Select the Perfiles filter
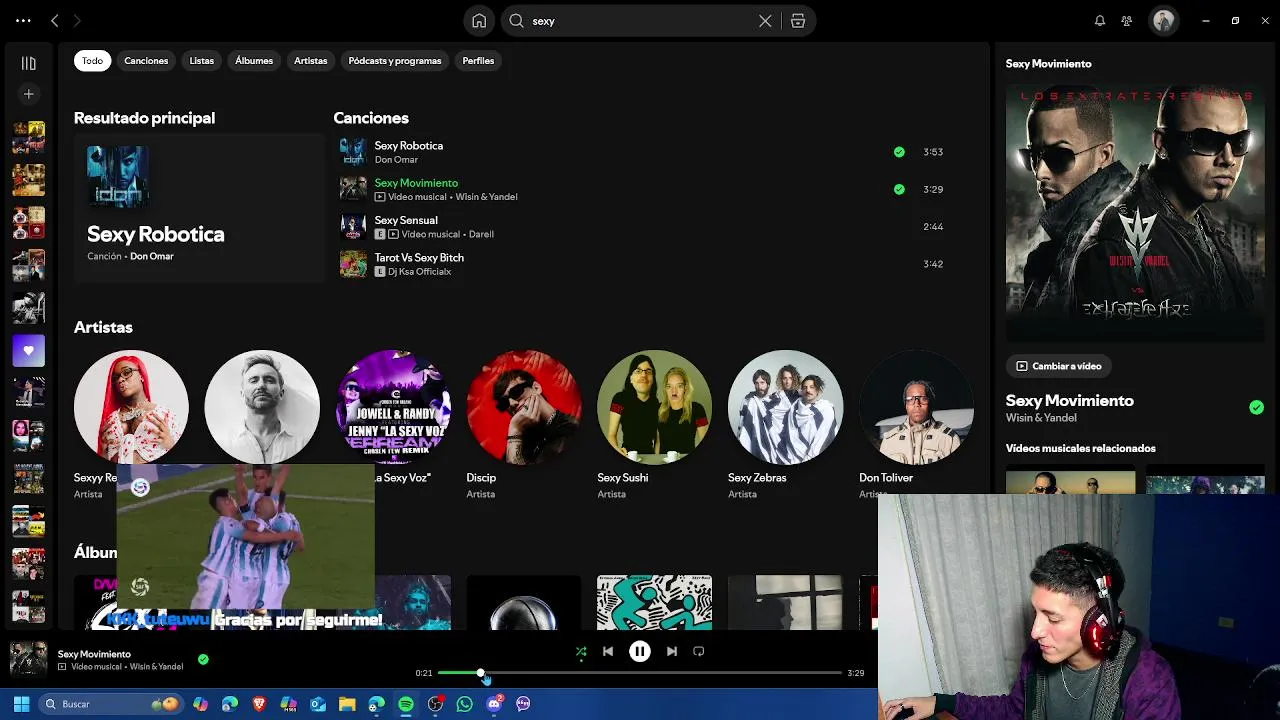The image size is (1280, 720). [478, 61]
